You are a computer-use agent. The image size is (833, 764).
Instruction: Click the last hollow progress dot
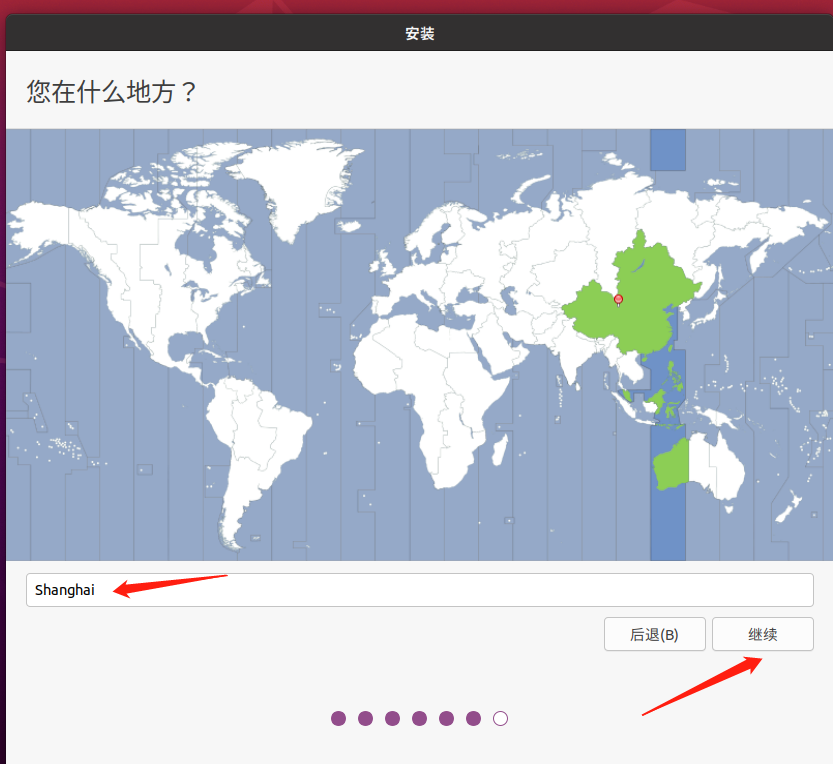pos(500,718)
